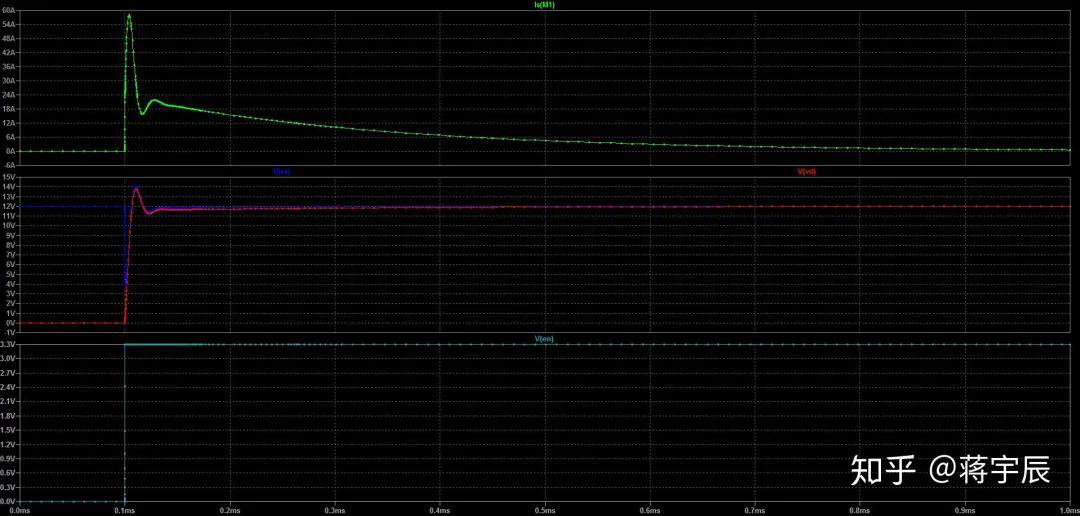This screenshot has height=516, width=1080.
Task: Click the 36A axis label
Action: pos(11,66)
